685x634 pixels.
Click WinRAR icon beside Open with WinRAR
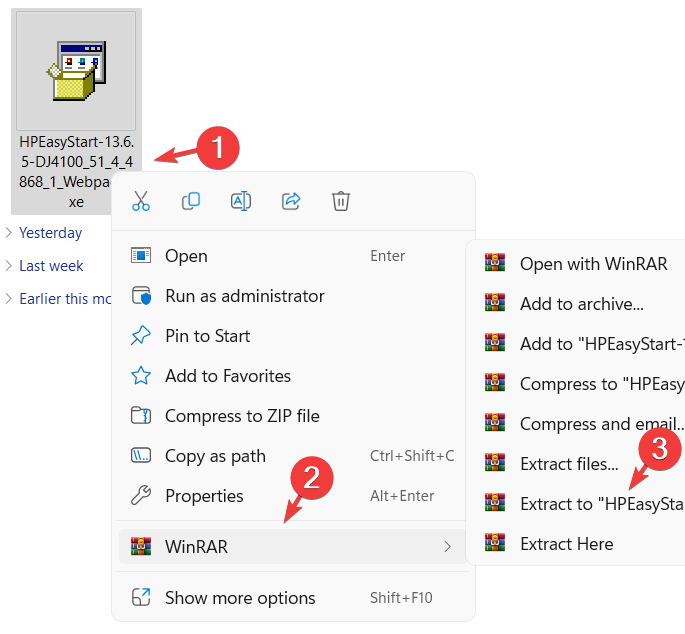pos(495,263)
